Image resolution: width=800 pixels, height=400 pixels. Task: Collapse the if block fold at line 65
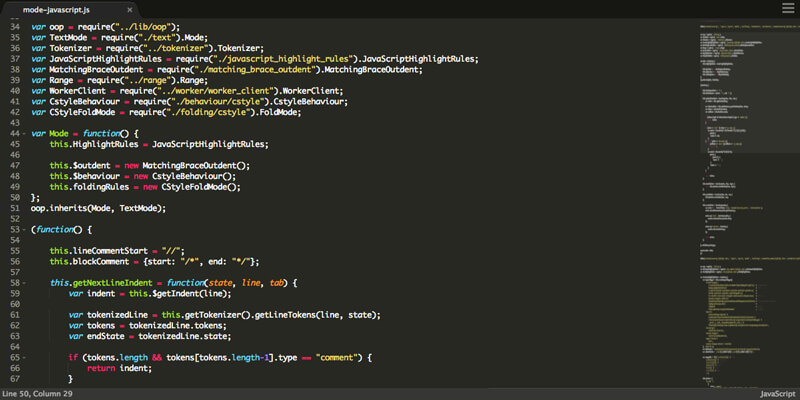[24, 357]
